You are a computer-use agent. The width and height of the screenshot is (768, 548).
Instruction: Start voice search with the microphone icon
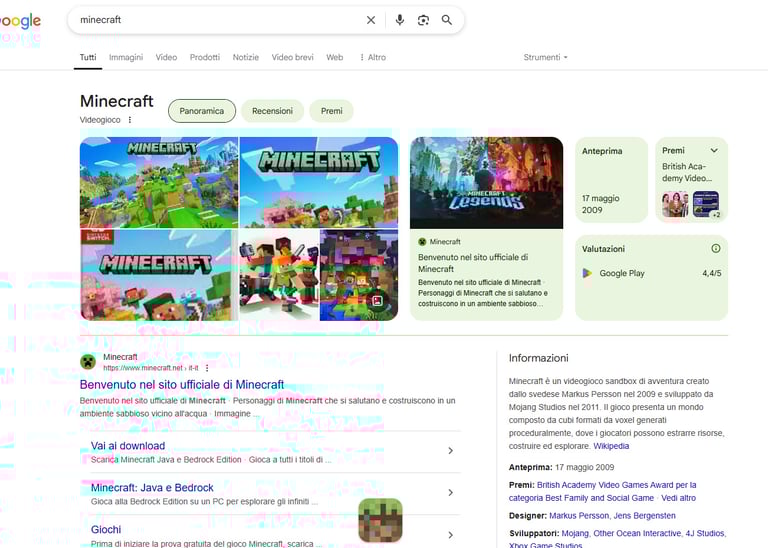(x=400, y=20)
